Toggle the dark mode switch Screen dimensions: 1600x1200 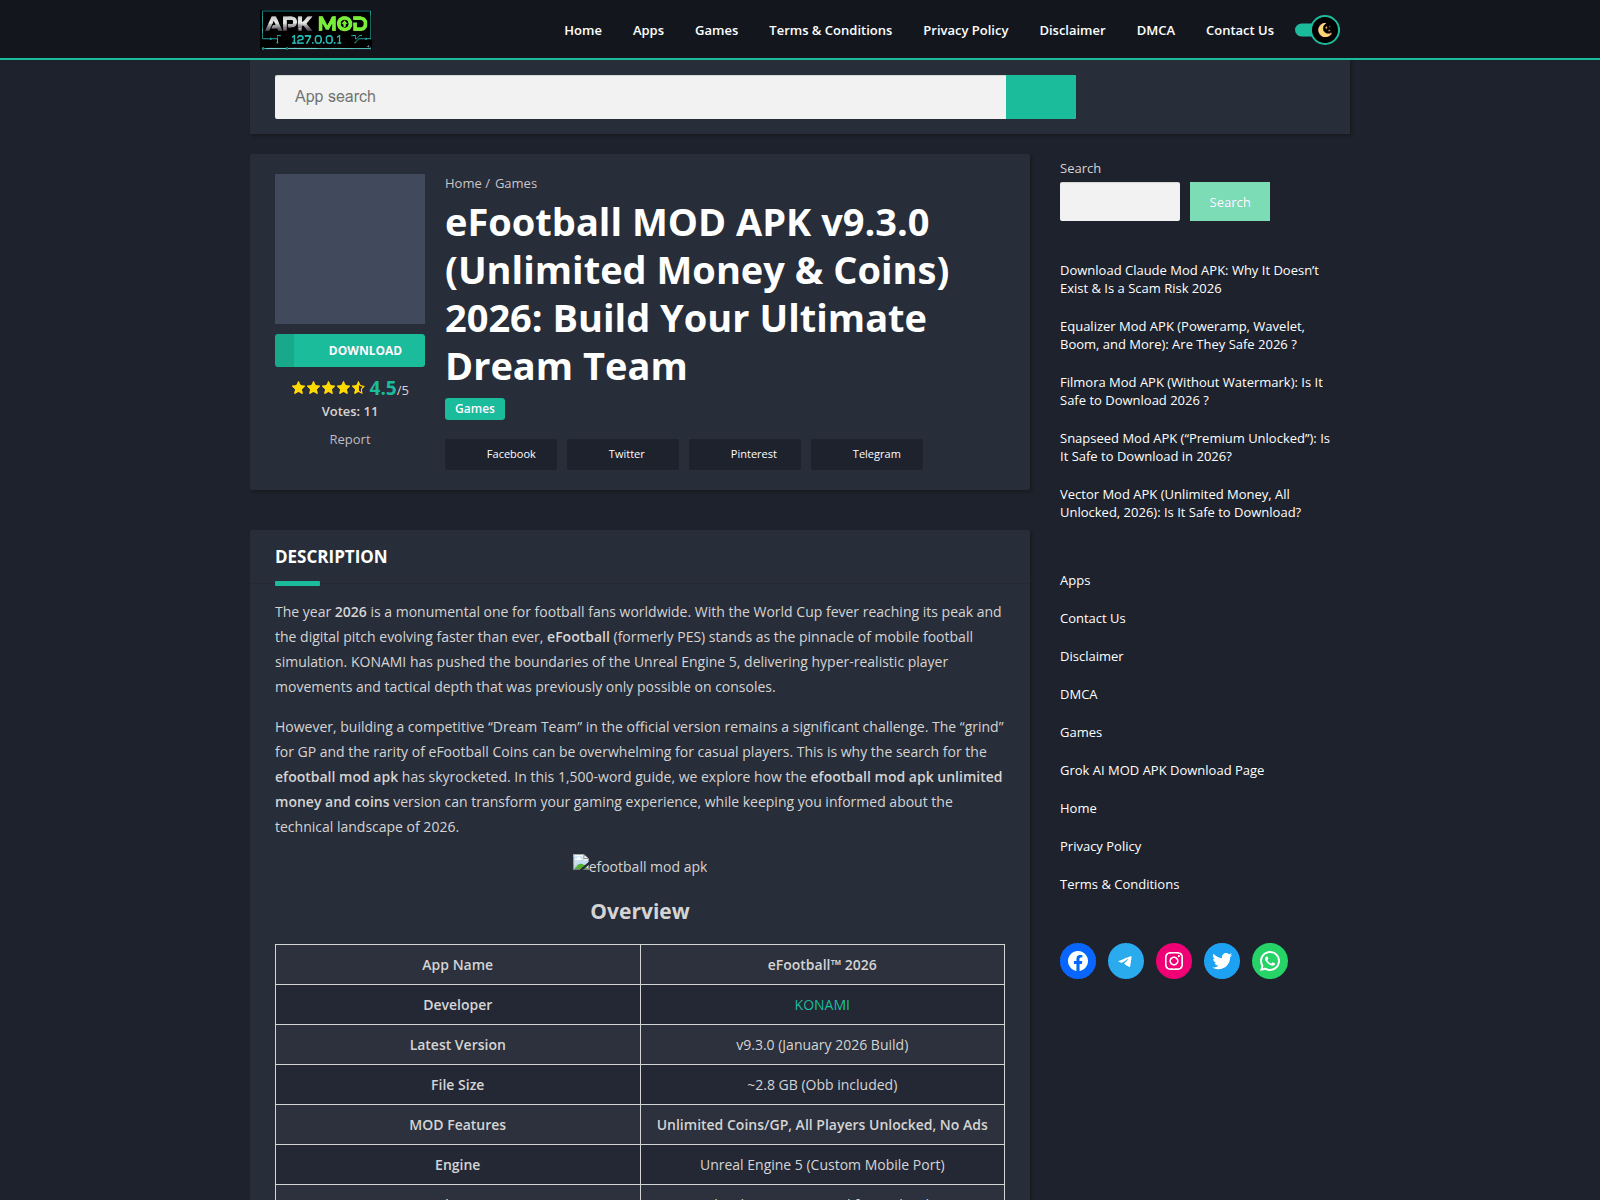coord(1317,30)
